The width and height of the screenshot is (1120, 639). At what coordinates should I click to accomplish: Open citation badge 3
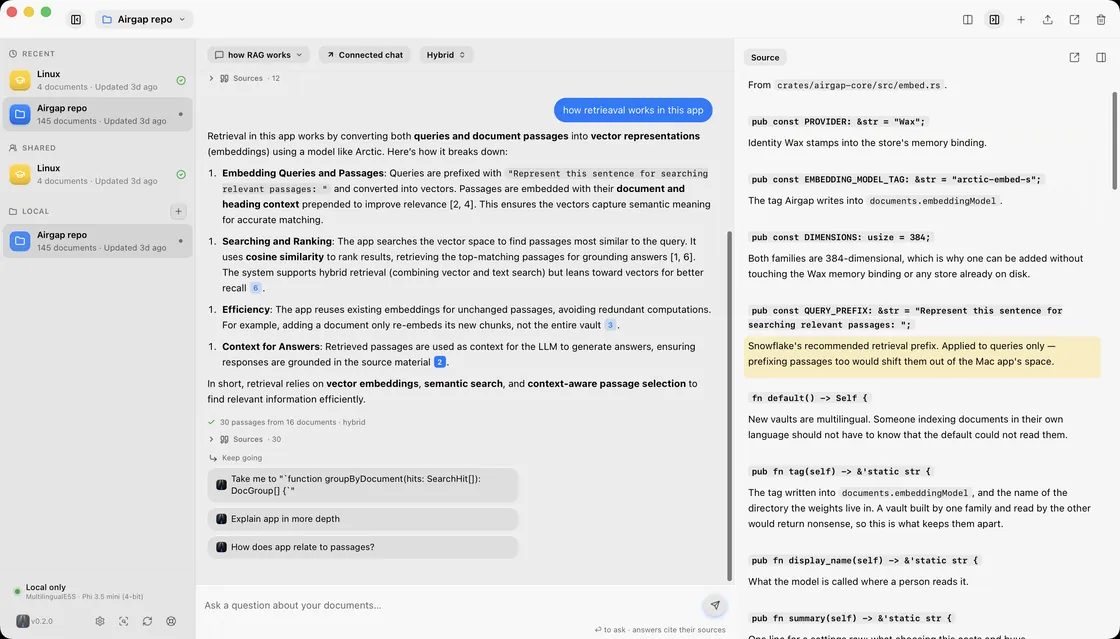pos(610,325)
